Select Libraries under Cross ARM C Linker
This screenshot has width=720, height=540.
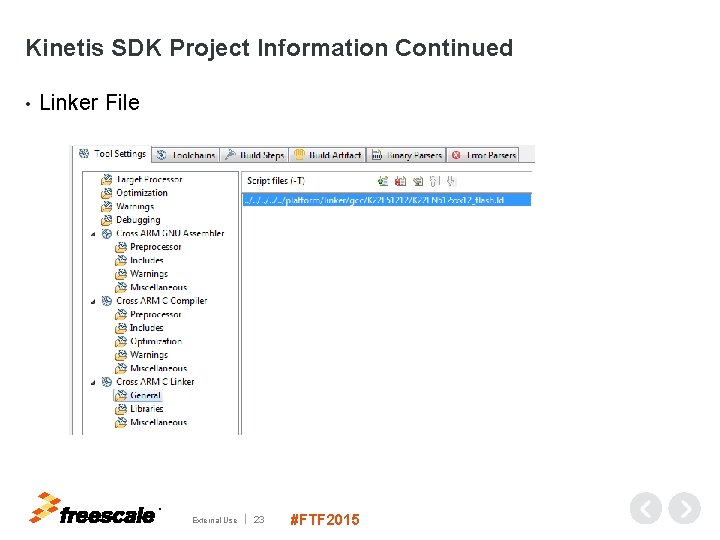pos(140,409)
